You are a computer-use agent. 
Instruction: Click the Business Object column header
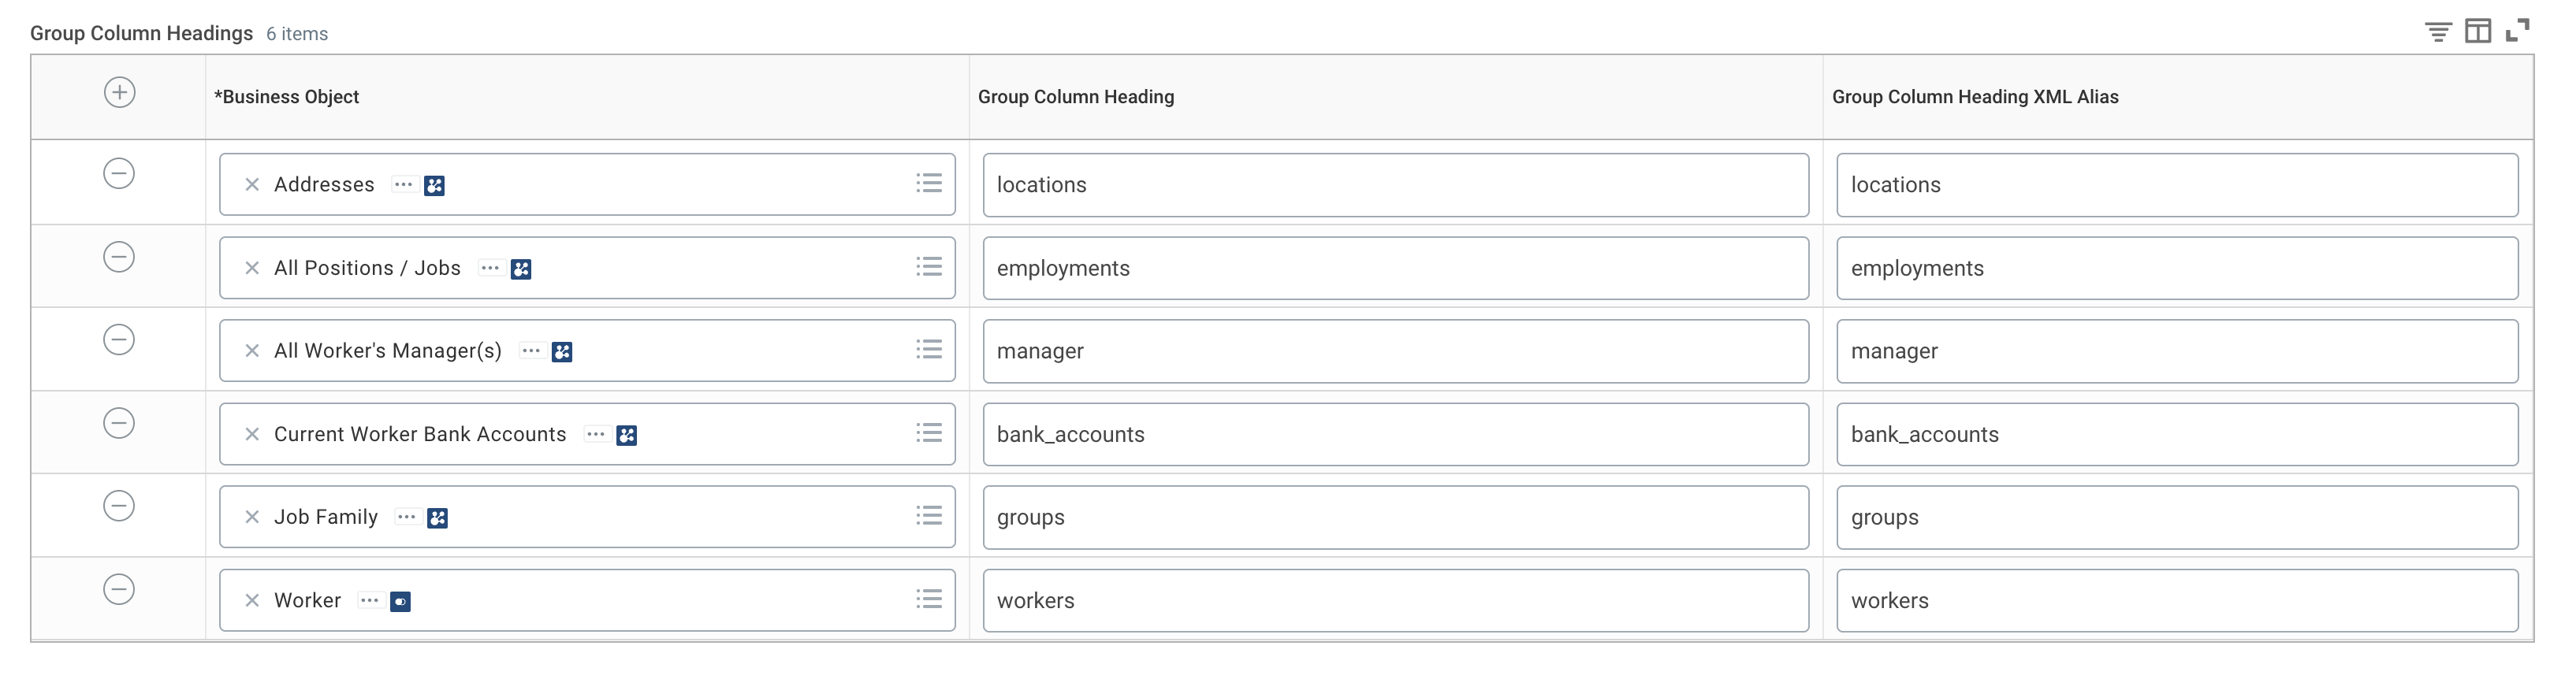[287, 97]
